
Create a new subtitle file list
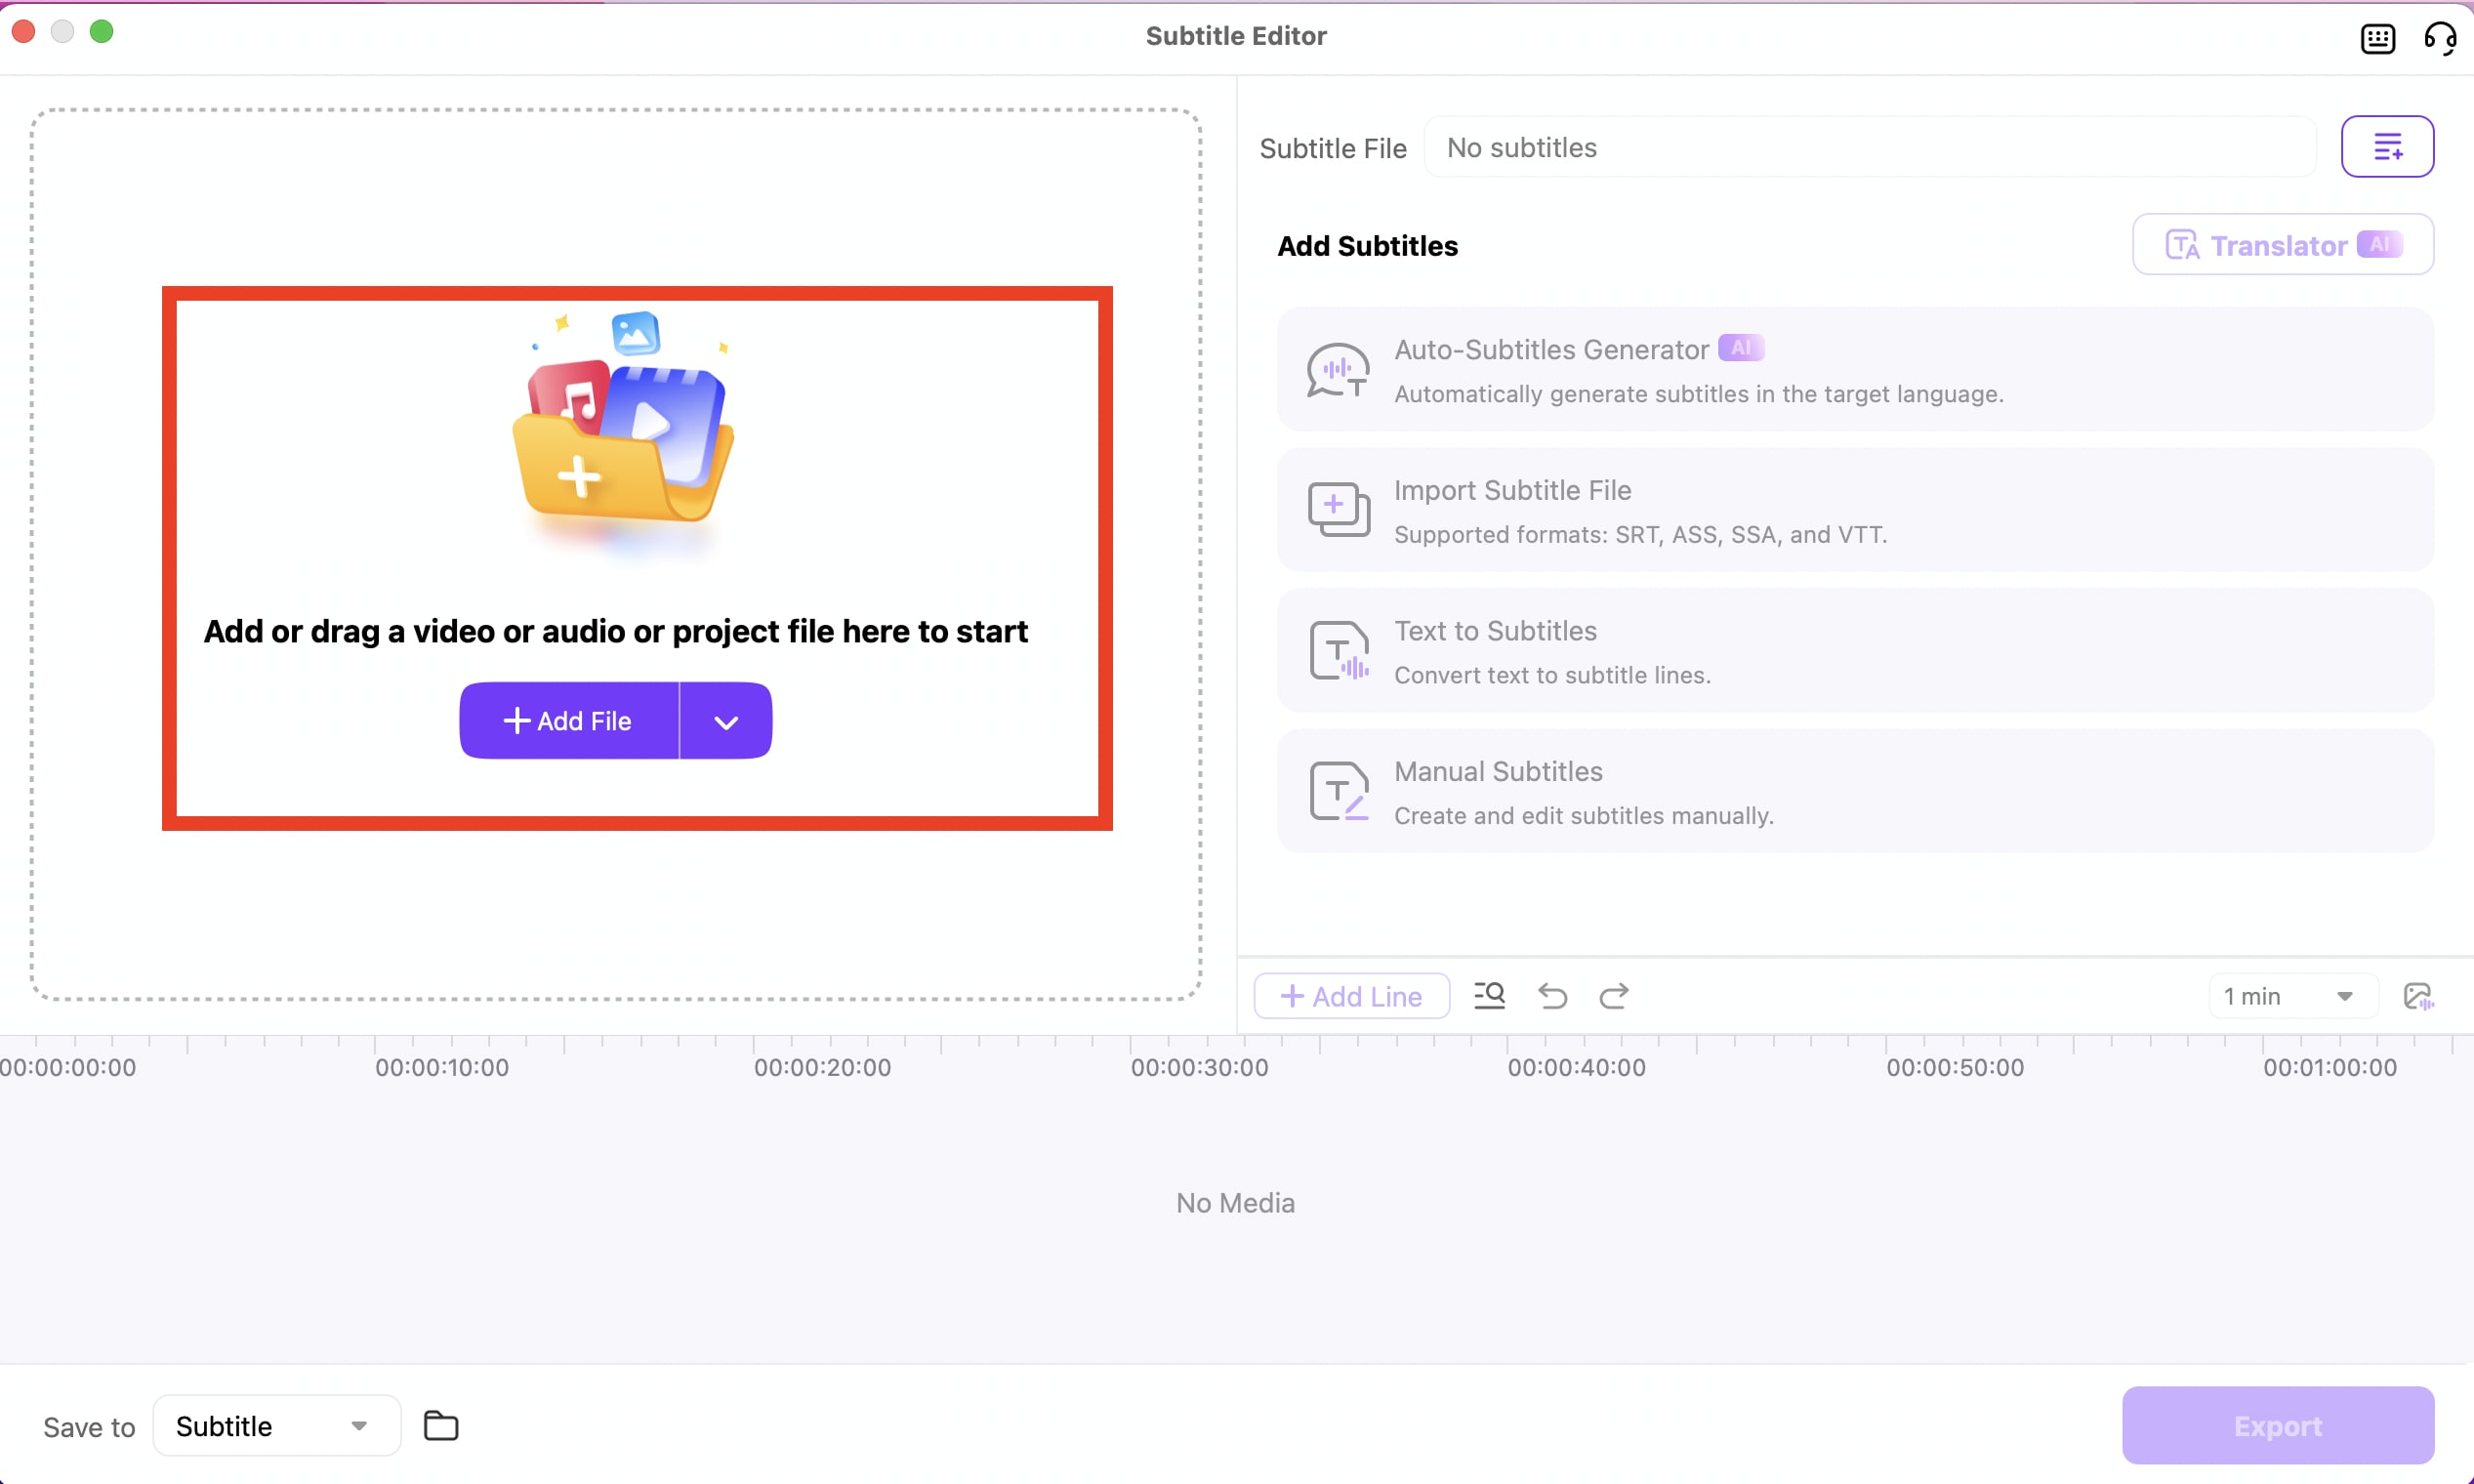(2387, 146)
